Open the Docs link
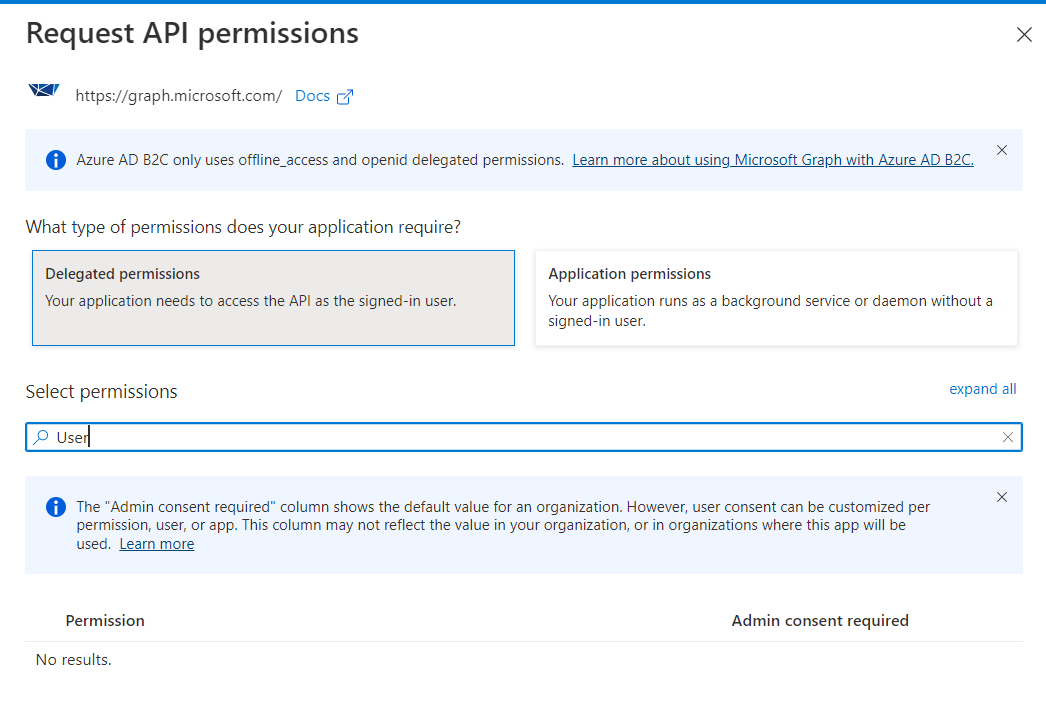This screenshot has width=1046, height=703. click(312, 96)
